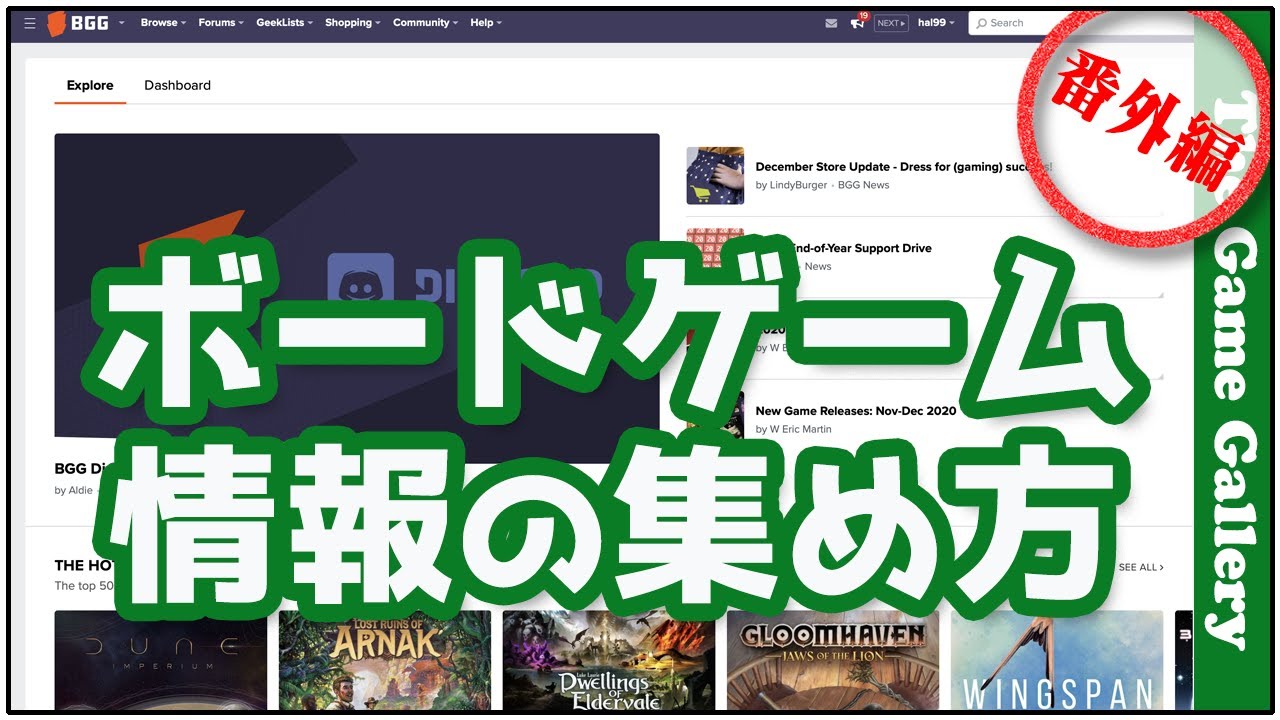Open the Wingspan game cover
The width and height of the screenshot is (1280, 720).
[1056, 660]
